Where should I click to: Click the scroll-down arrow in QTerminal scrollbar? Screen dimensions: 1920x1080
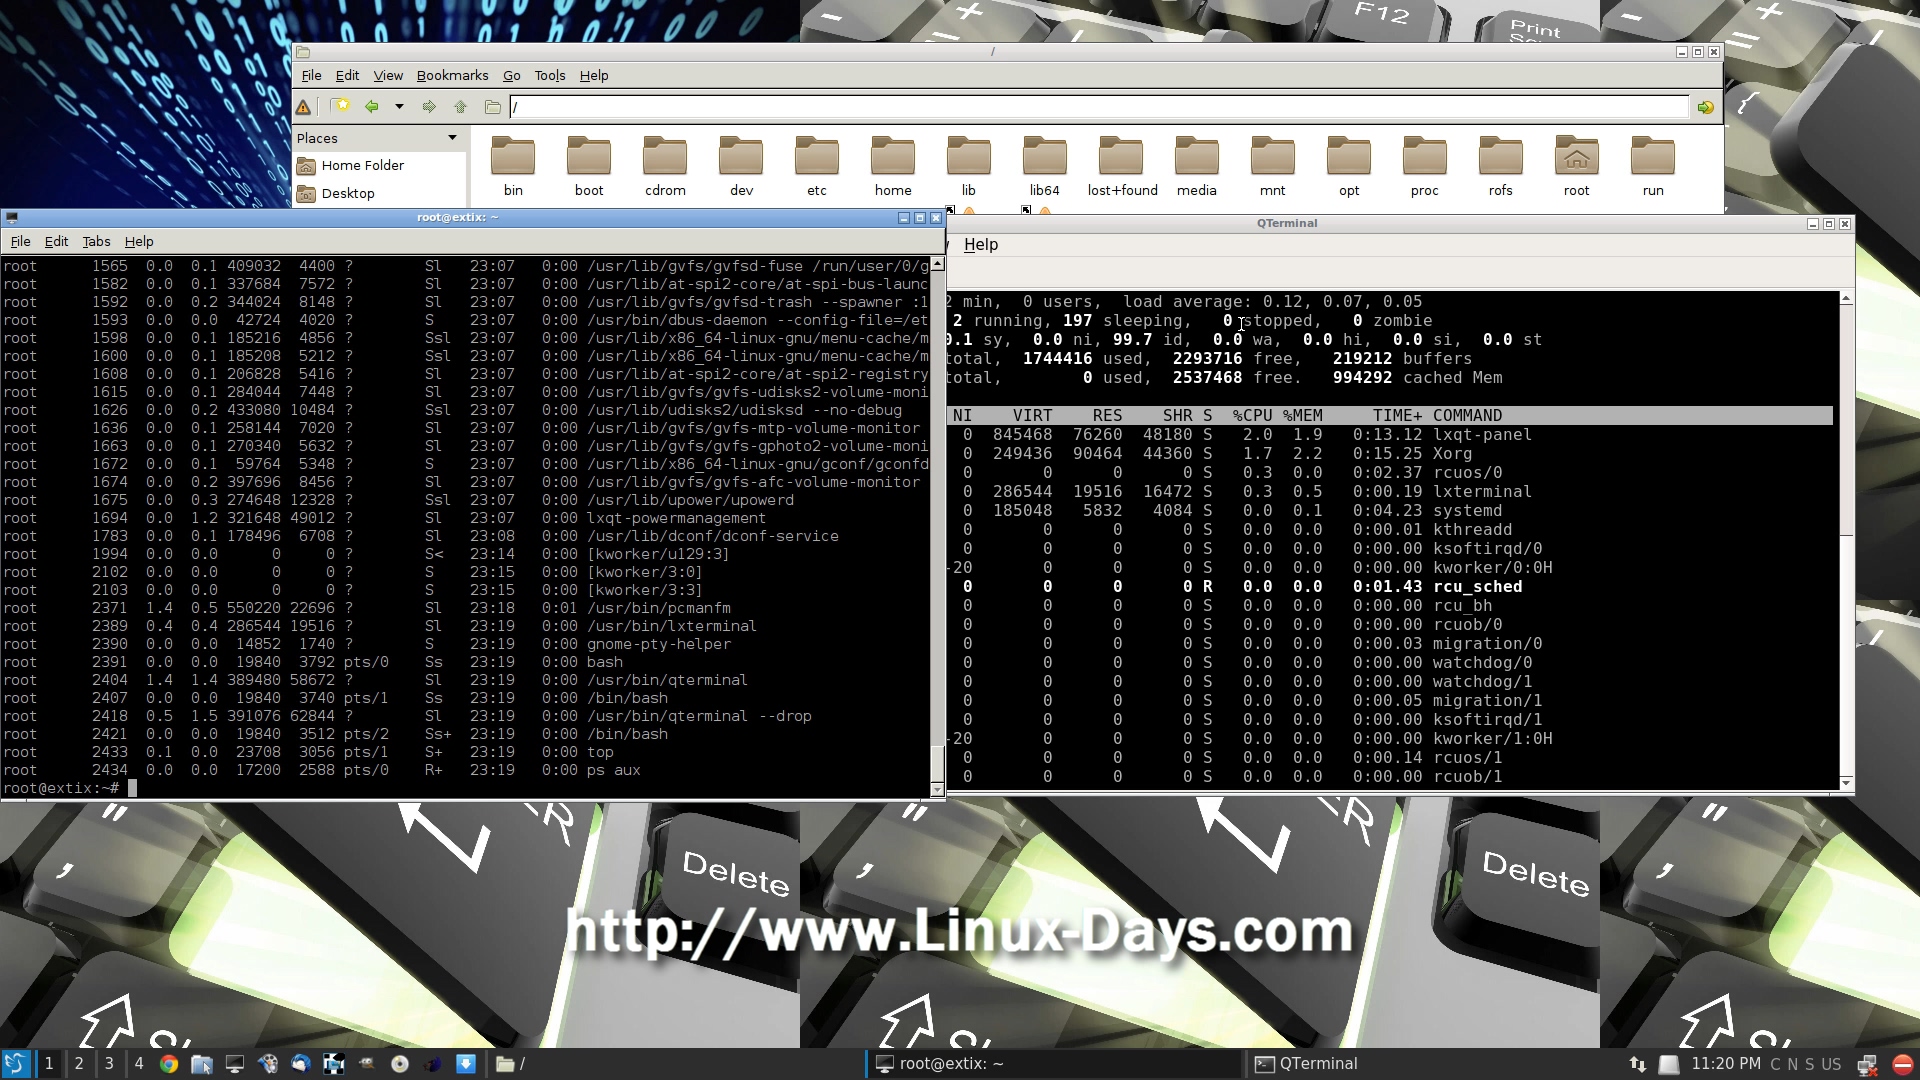(x=1846, y=783)
